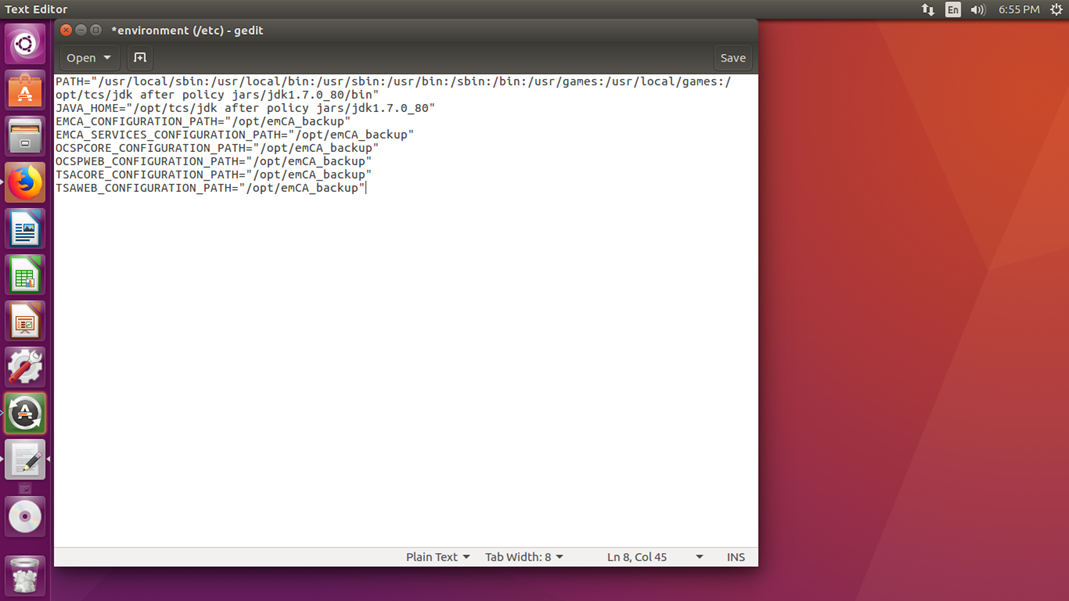This screenshot has height=601, width=1069.
Task: Open the Software Updater icon
Action: (25, 413)
